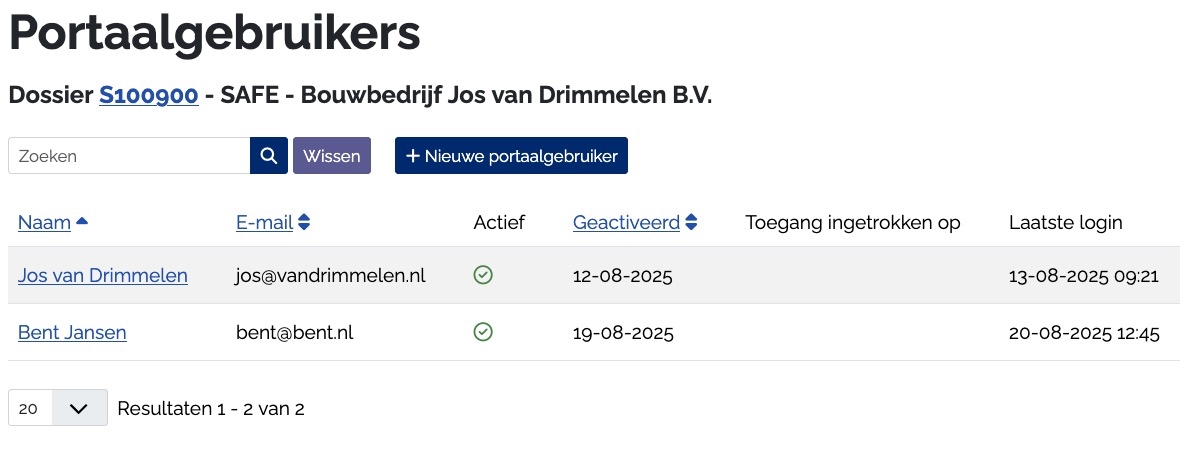Open the page size dropdown showing 20
This screenshot has height=451, width=1180.
(58, 408)
